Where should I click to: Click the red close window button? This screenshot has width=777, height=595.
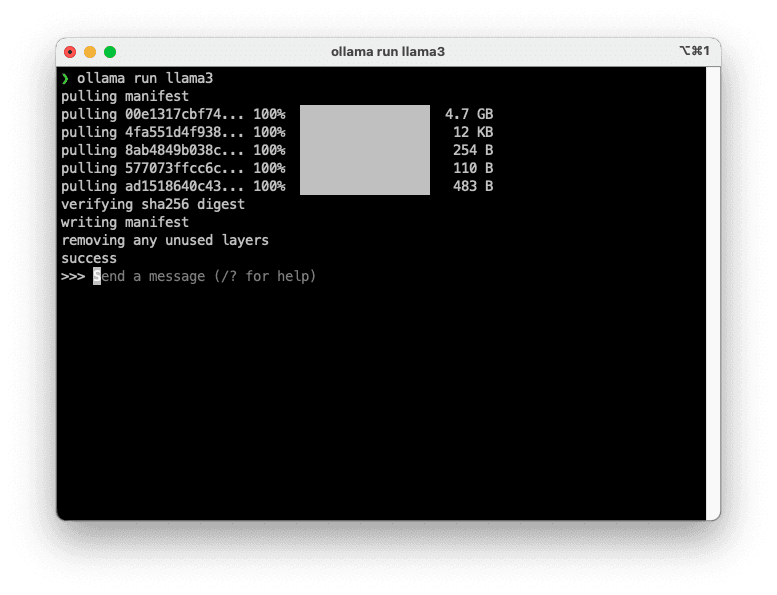pyautogui.click(x=70, y=52)
